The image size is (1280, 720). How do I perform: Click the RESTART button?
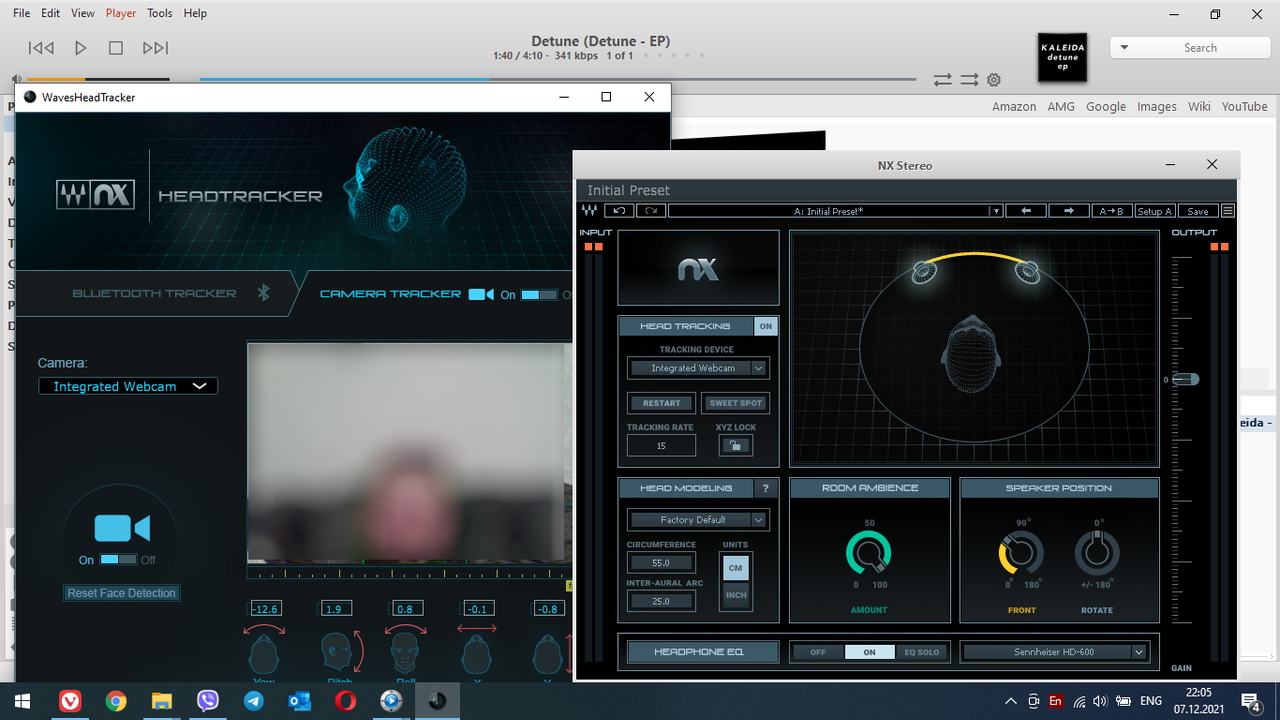point(662,403)
